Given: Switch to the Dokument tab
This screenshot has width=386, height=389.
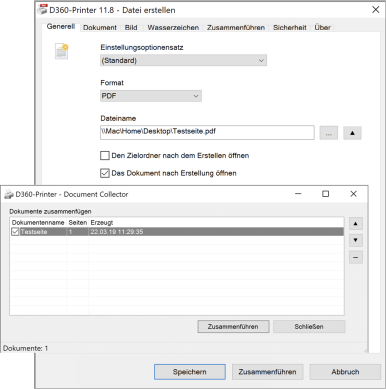Looking at the screenshot, I should point(100,28).
